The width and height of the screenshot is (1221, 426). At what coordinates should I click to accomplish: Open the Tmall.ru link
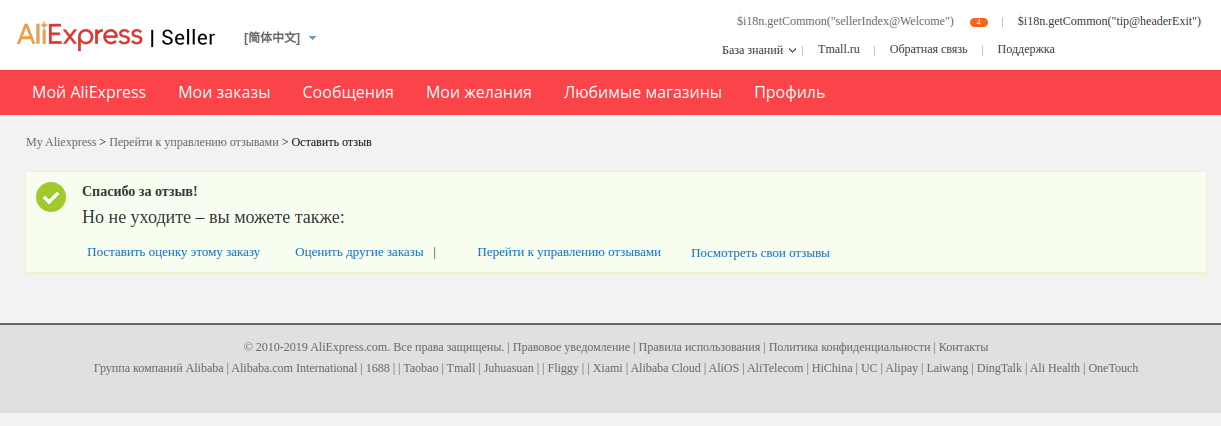[838, 49]
